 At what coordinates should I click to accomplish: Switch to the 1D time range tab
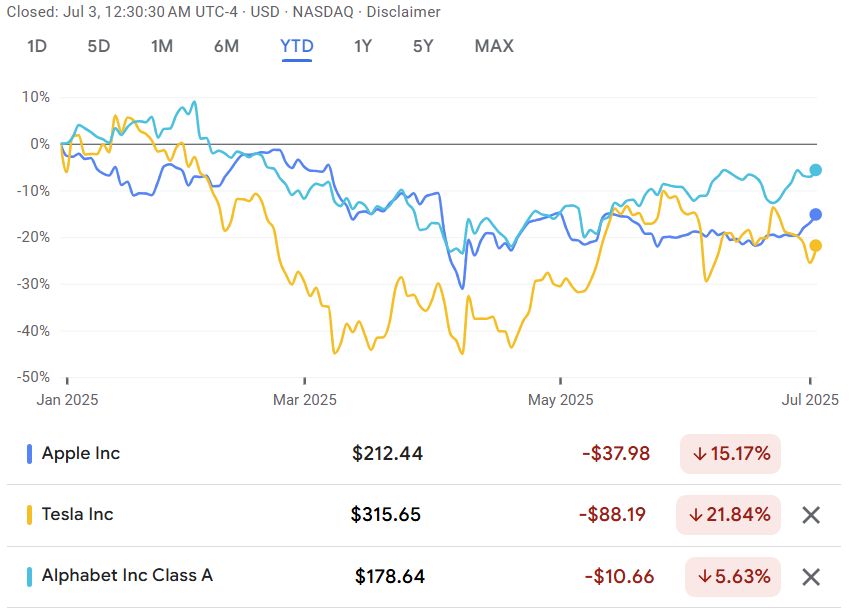[37, 46]
